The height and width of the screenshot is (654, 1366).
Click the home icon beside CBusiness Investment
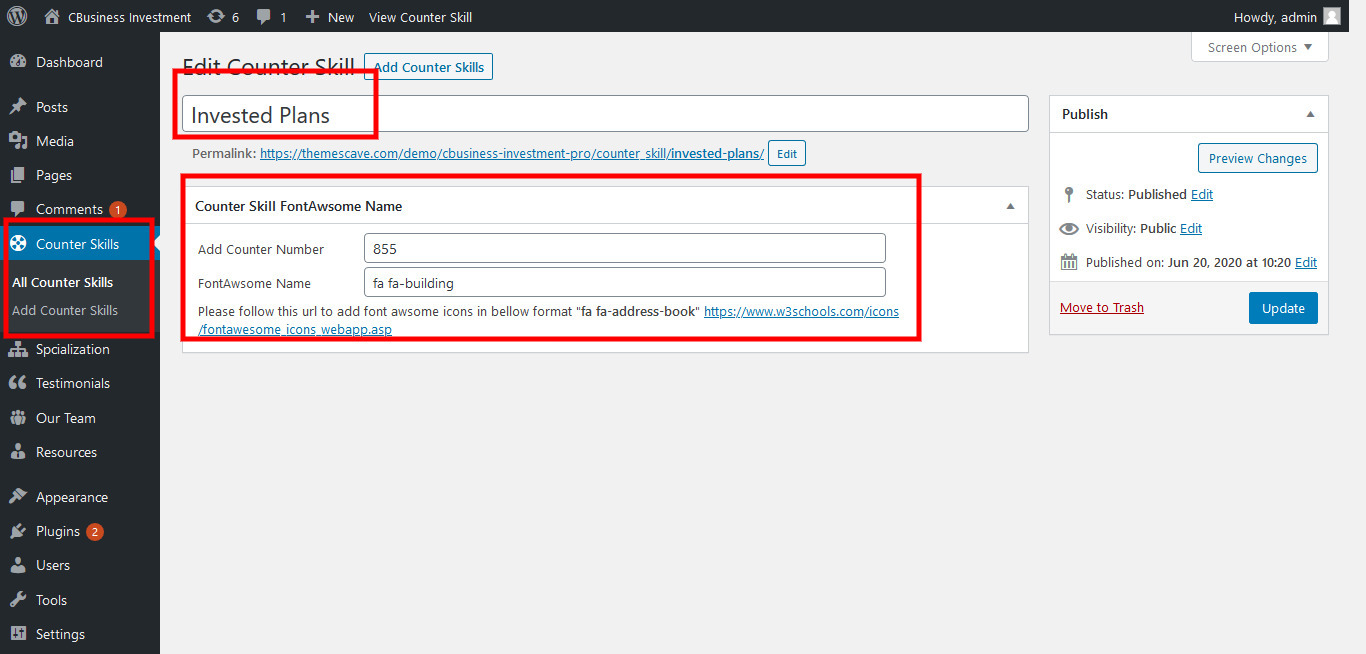point(52,16)
